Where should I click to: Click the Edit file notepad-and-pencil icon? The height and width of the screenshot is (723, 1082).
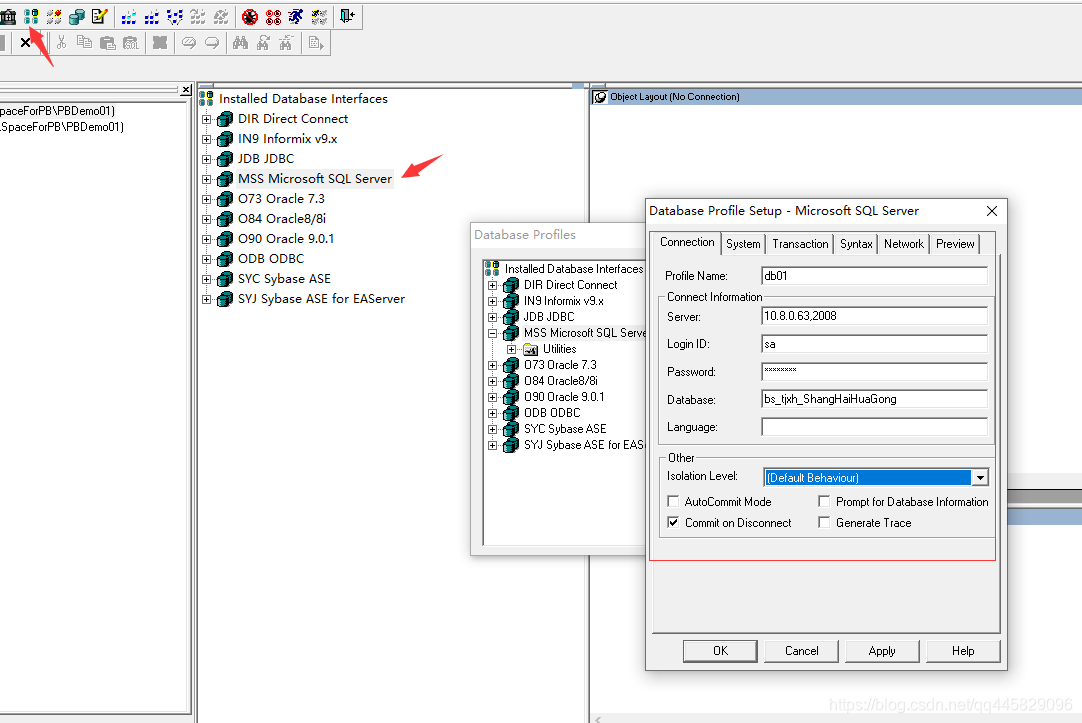[x=99, y=17]
